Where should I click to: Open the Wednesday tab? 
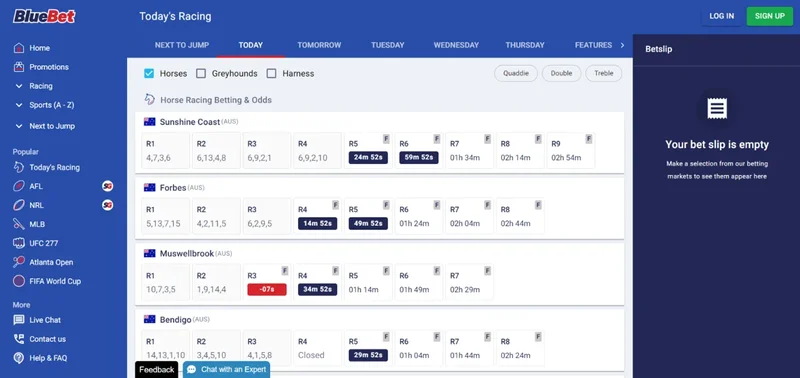click(456, 45)
